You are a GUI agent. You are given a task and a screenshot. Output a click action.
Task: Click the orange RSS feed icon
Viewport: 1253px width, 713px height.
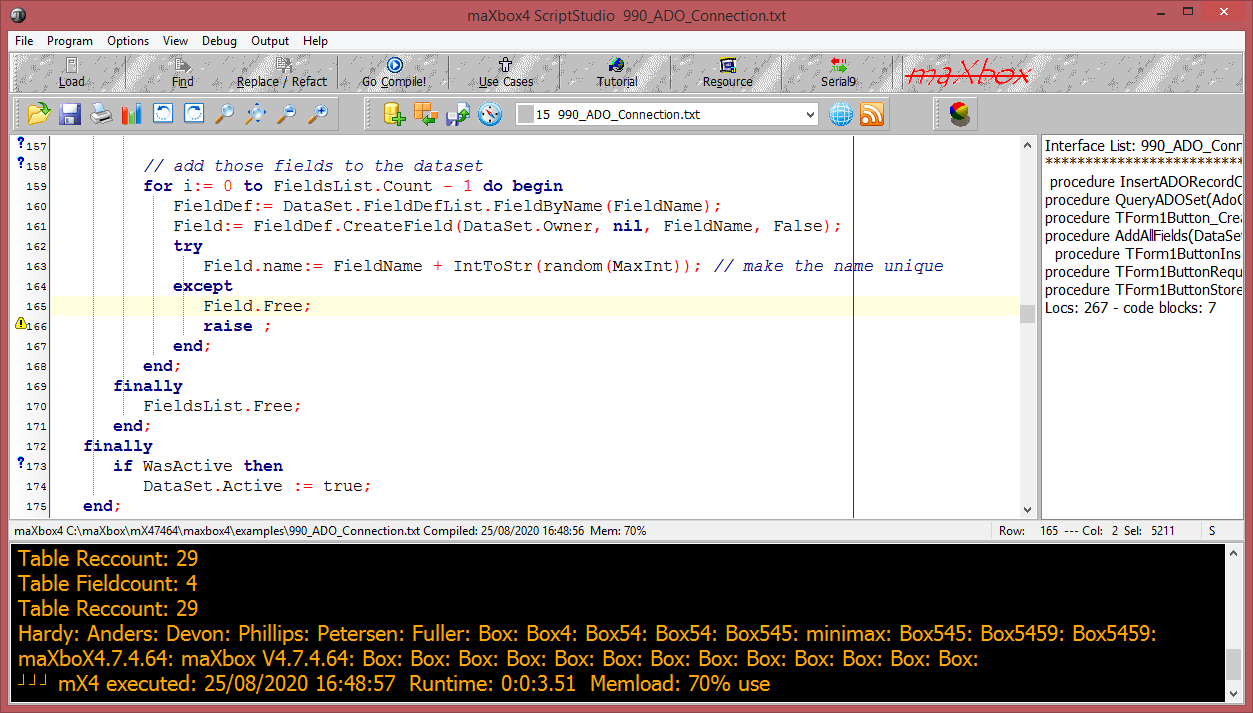pos(872,114)
